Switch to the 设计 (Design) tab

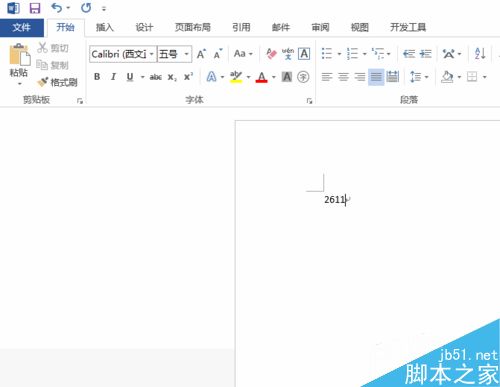(x=144, y=27)
